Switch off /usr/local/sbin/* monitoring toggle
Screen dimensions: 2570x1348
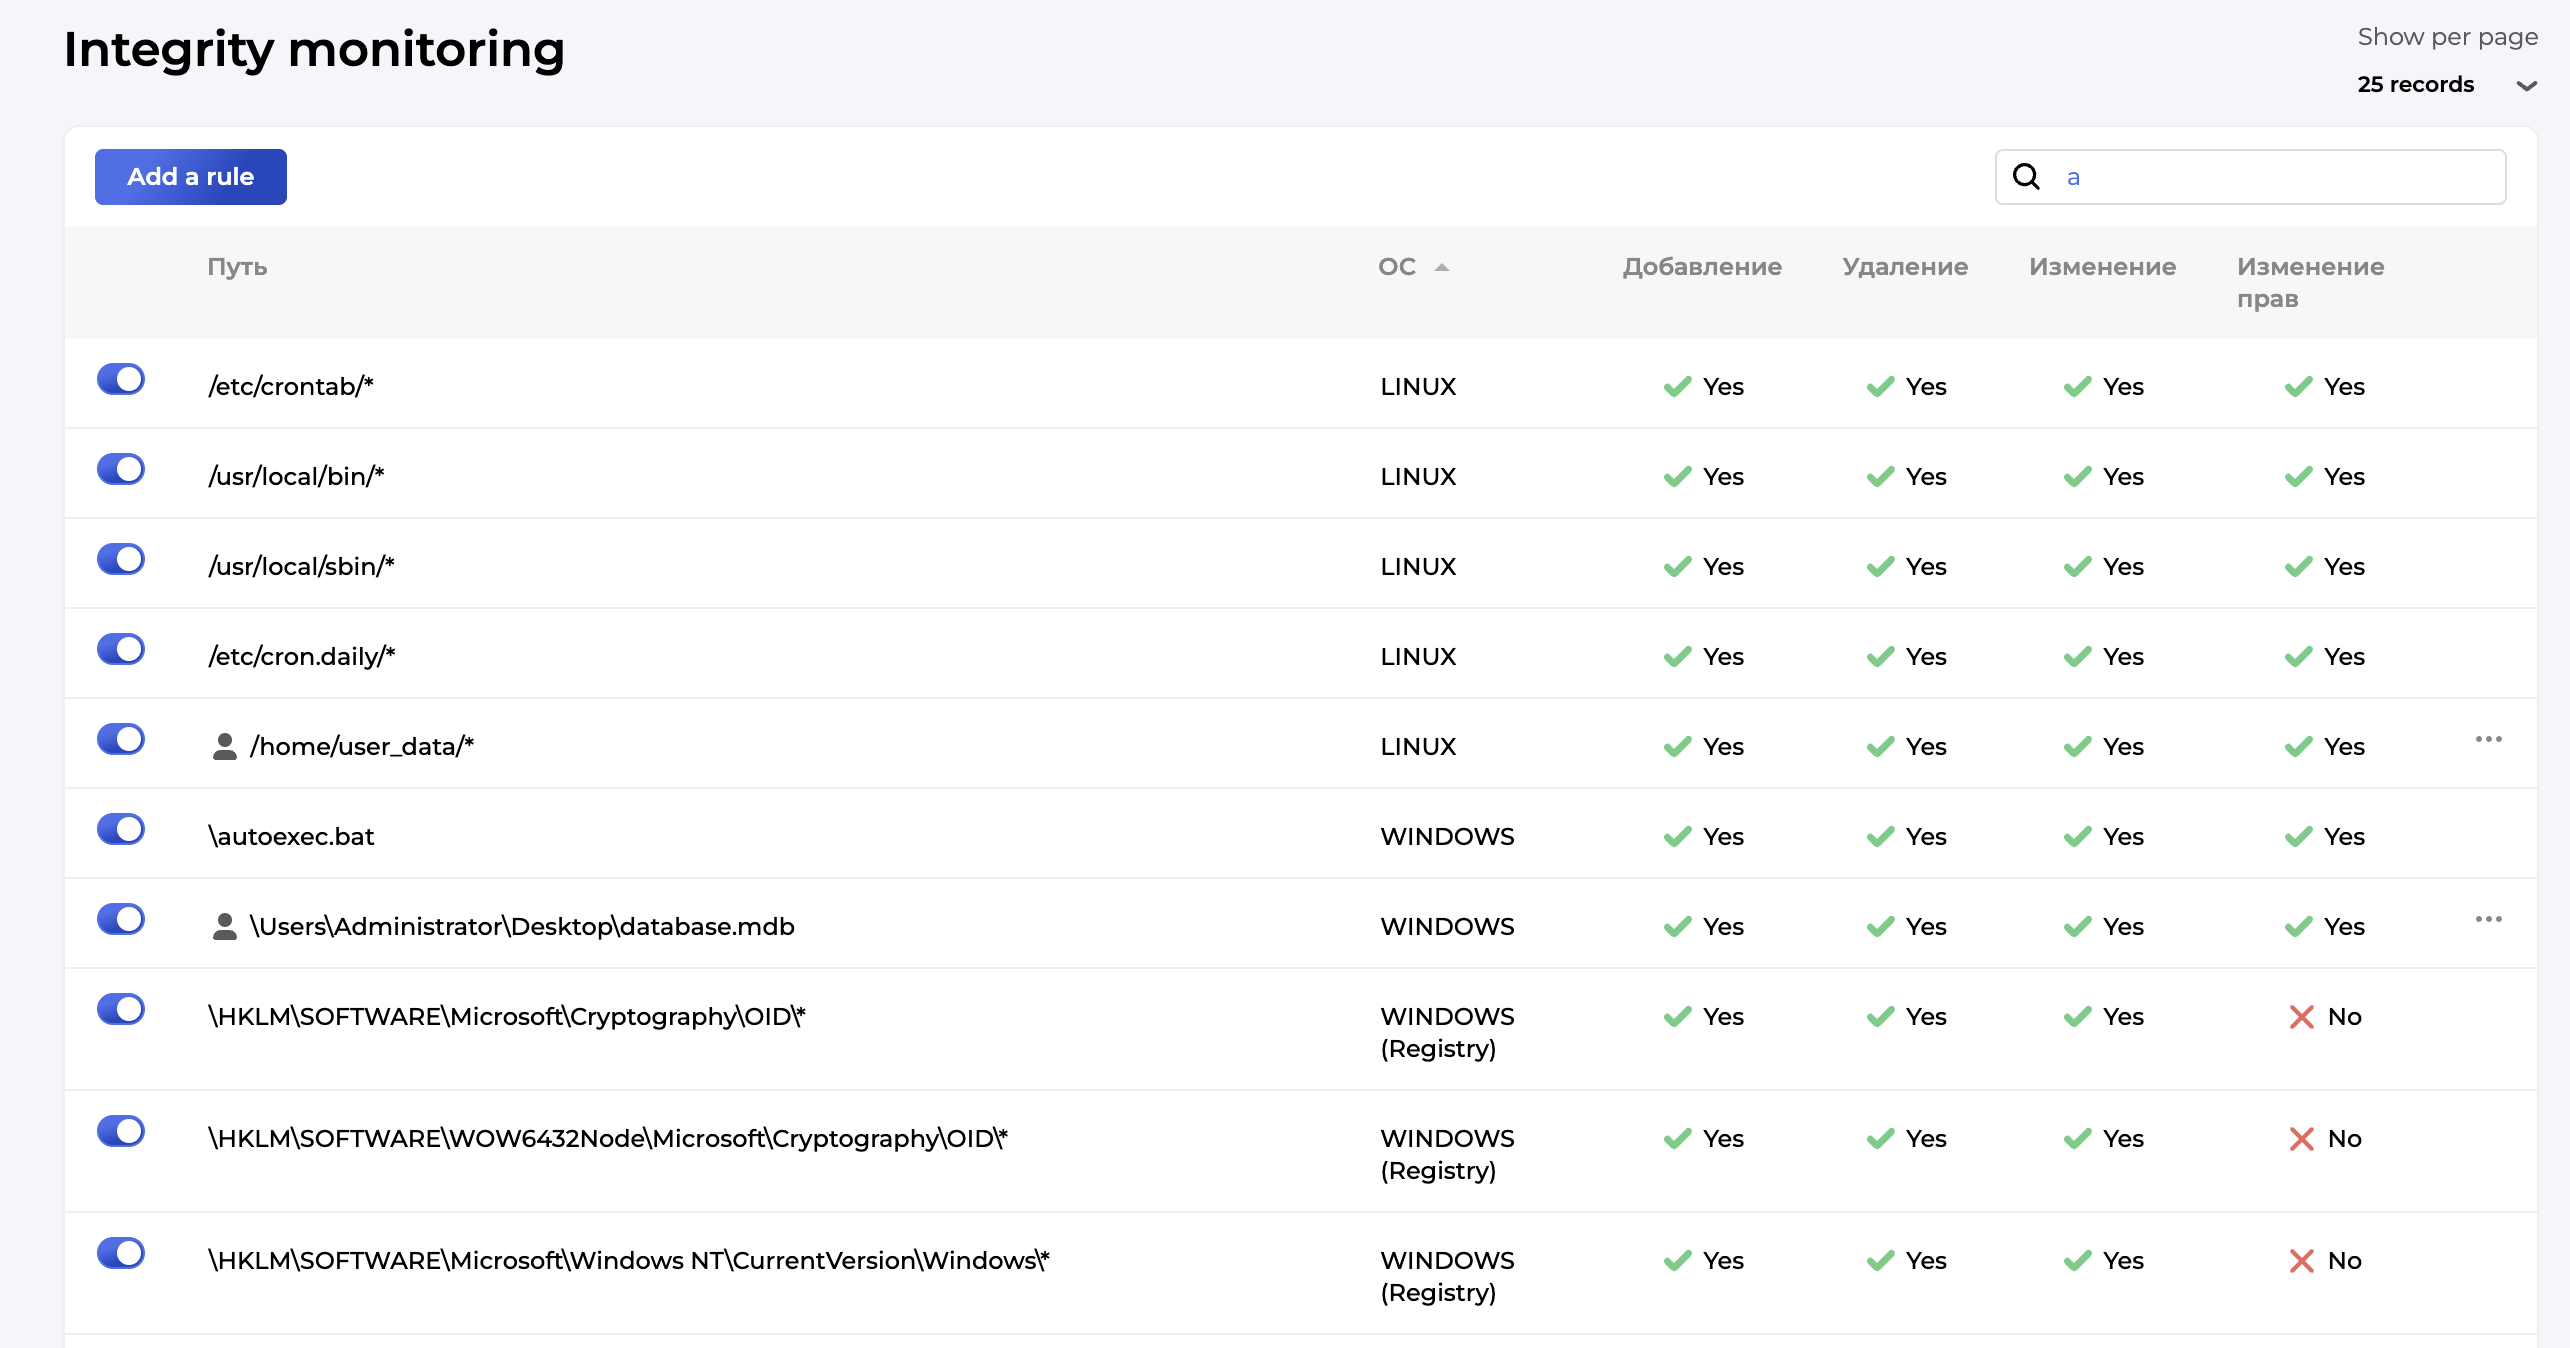121,560
